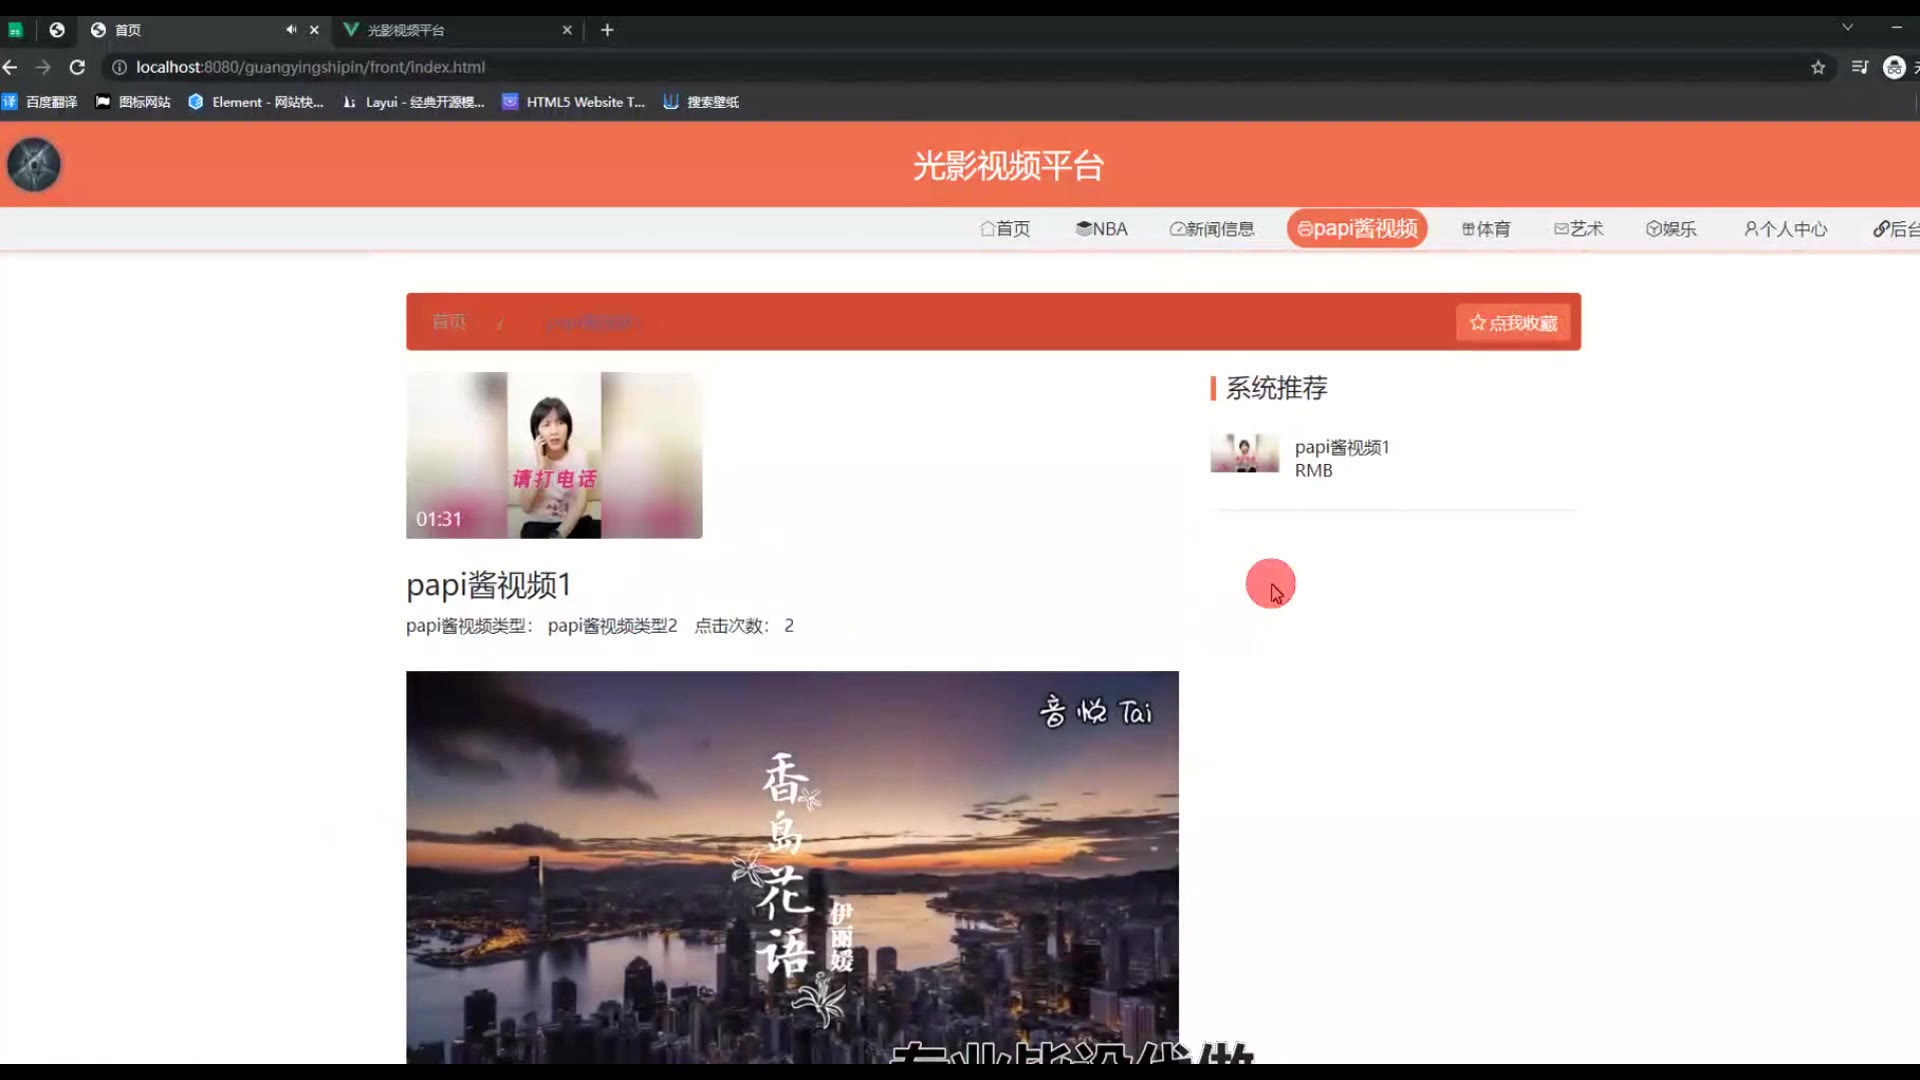The image size is (1920, 1080).
Task: Click the 系统推荐 section heading
Action: point(1276,388)
